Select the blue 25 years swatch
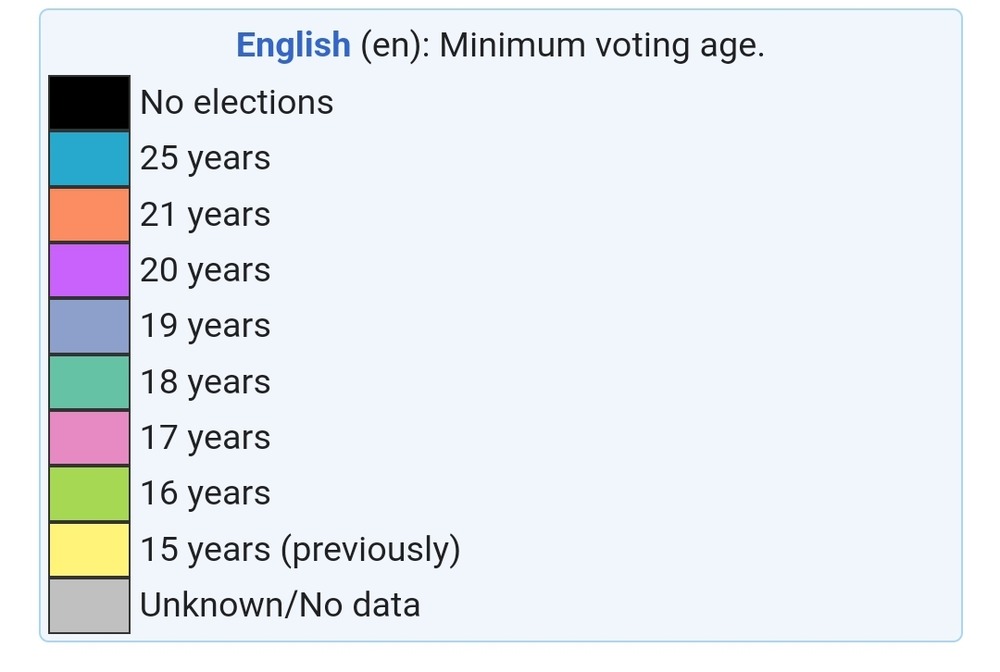This screenshot has height=672, width=1000. tap(89, 159)
